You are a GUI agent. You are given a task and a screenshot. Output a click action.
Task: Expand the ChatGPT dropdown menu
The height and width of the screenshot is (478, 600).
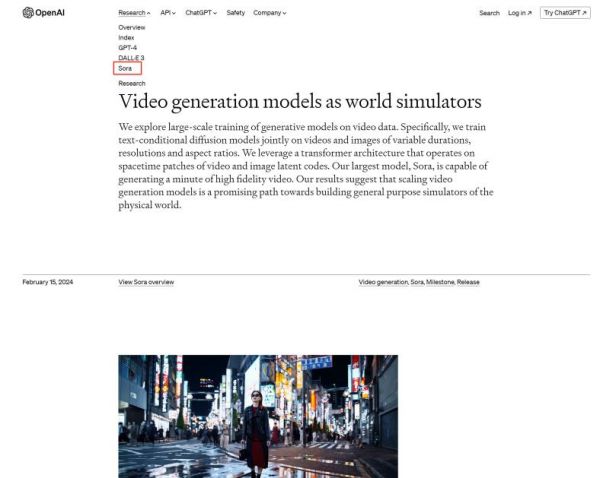point(201,13)
